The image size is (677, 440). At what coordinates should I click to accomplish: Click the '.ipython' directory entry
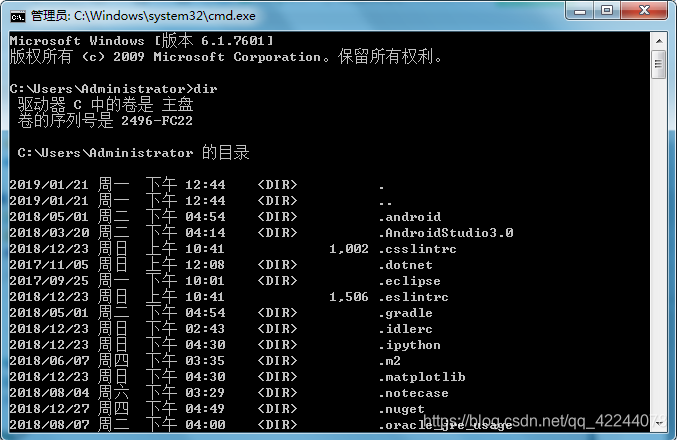[x=409, y=345]
